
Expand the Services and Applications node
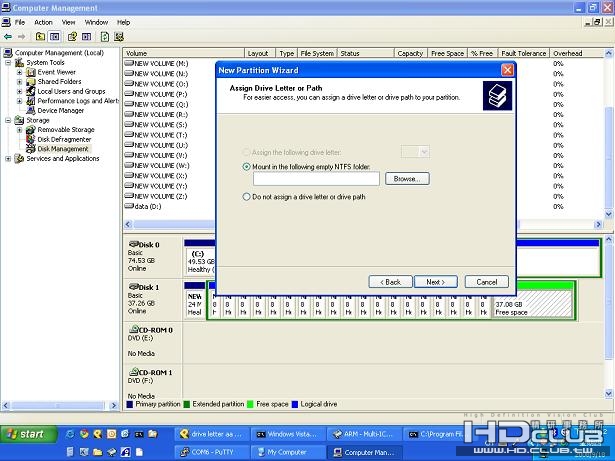click(x=8, y=159)
